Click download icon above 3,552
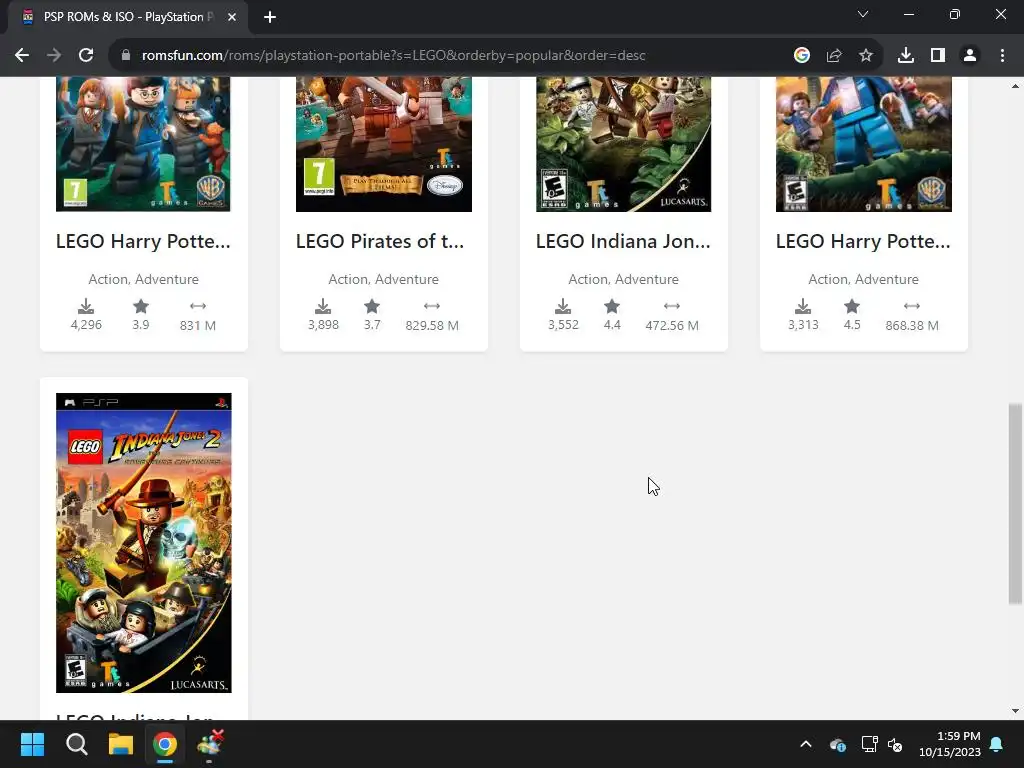Image resolution: width=1024 pixels, height=768 pixels. 563,306
